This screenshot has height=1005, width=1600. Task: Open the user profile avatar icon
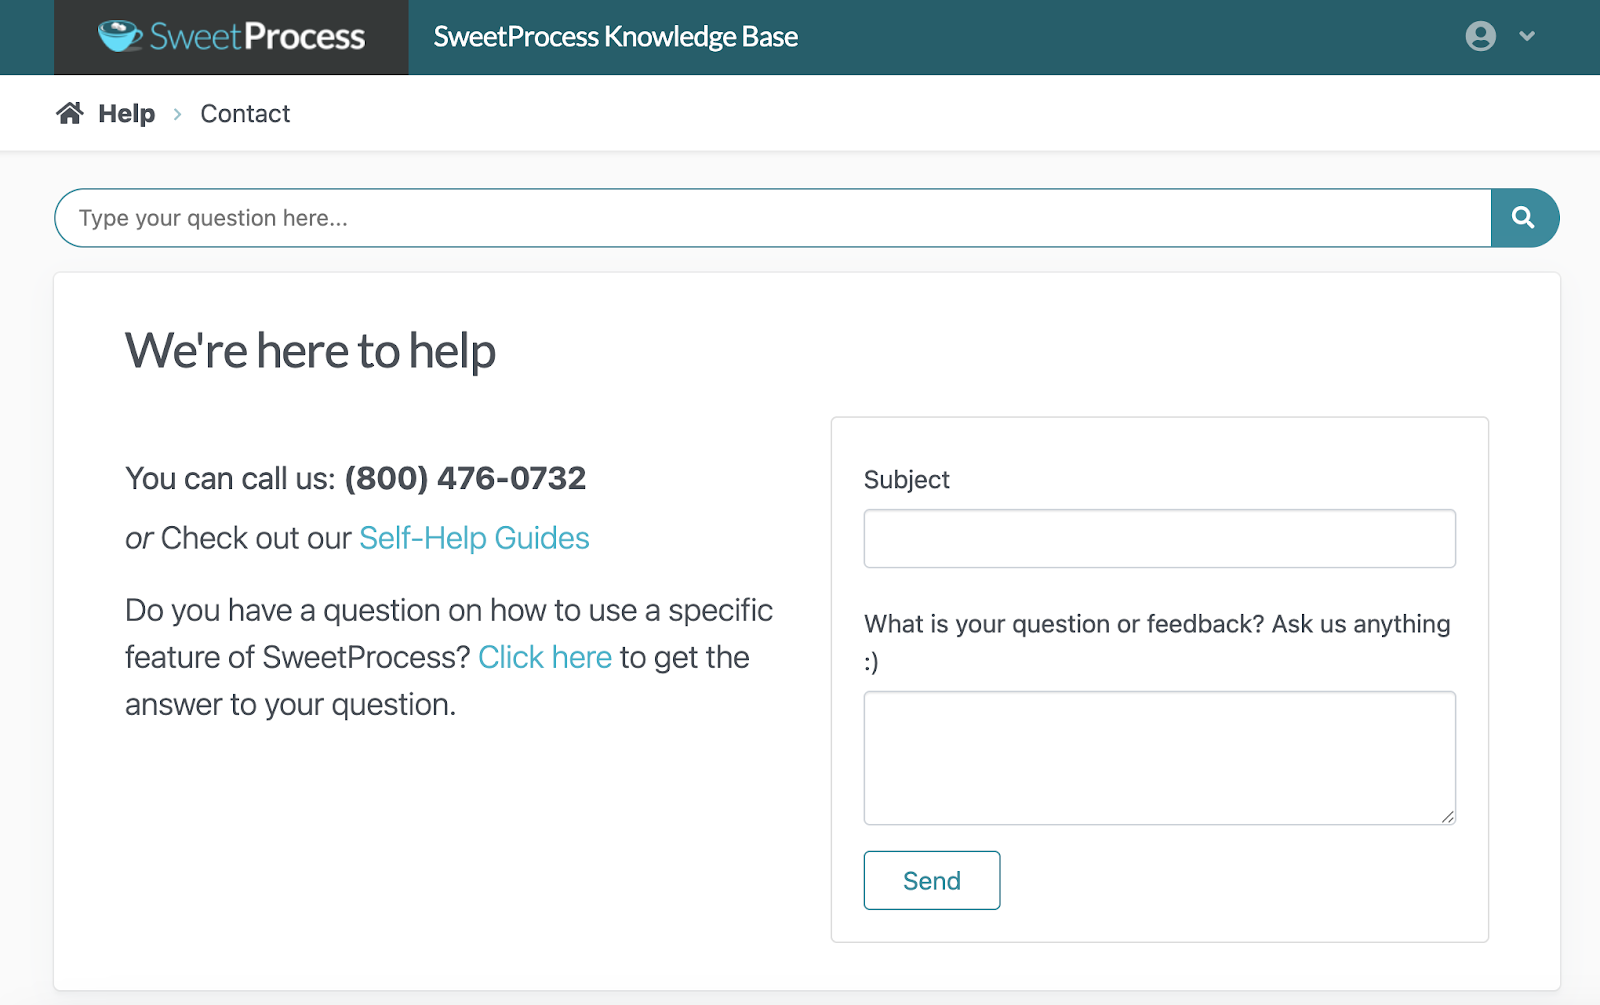point(1480,36)
